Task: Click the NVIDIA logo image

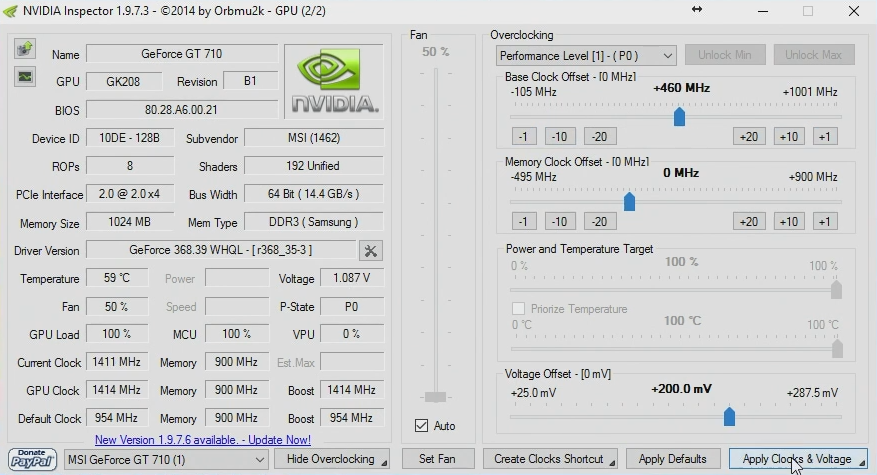Action: [x=334, y=82]
